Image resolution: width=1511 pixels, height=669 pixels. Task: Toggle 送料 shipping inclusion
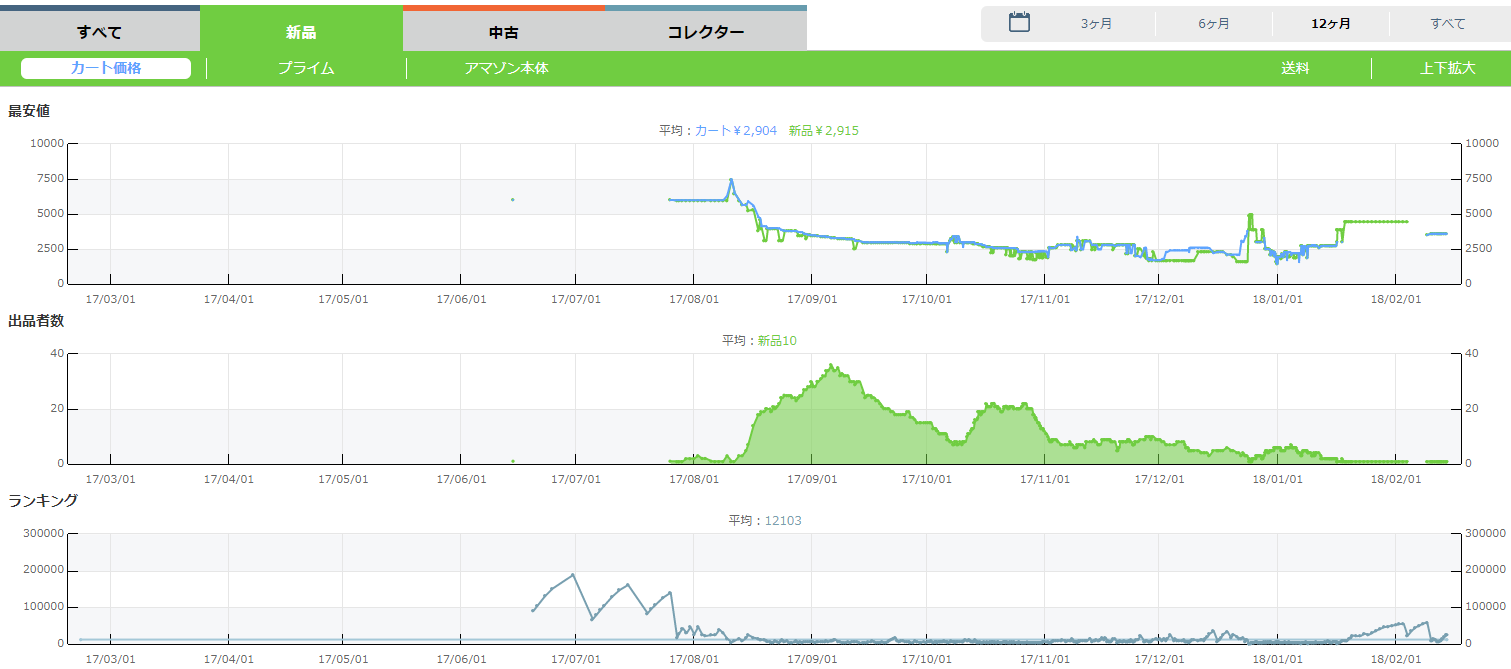point(1295,68)
